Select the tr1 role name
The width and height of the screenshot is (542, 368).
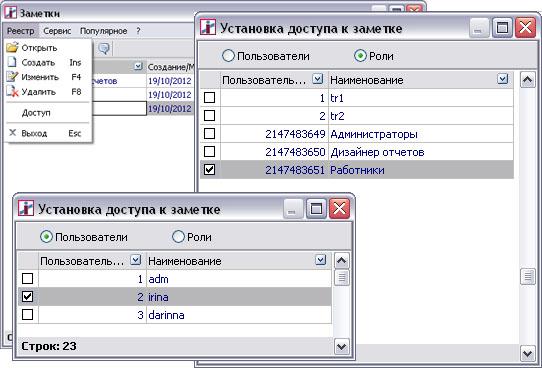(337, 98)
